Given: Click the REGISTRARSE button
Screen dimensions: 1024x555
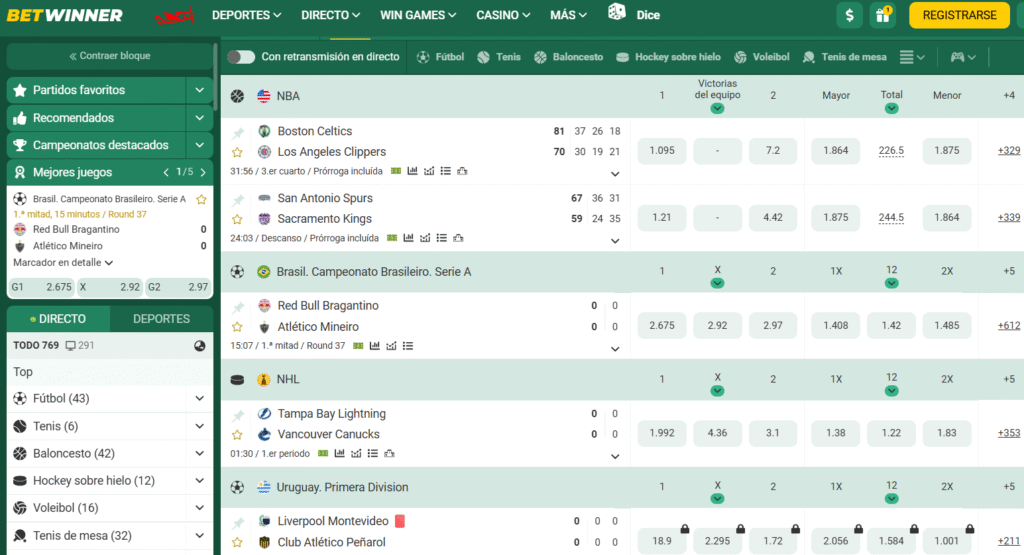Looking at the screenshot, I should click(x=959, y=15).
